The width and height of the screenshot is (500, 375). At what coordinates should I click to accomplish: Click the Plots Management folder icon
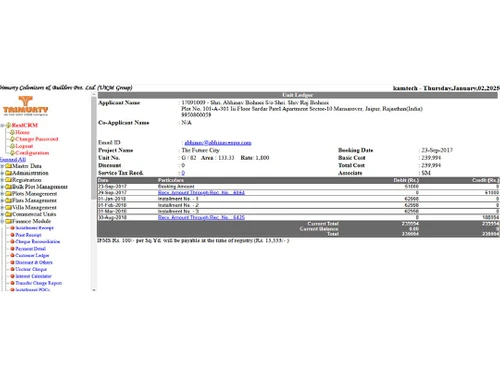point(9,194)
